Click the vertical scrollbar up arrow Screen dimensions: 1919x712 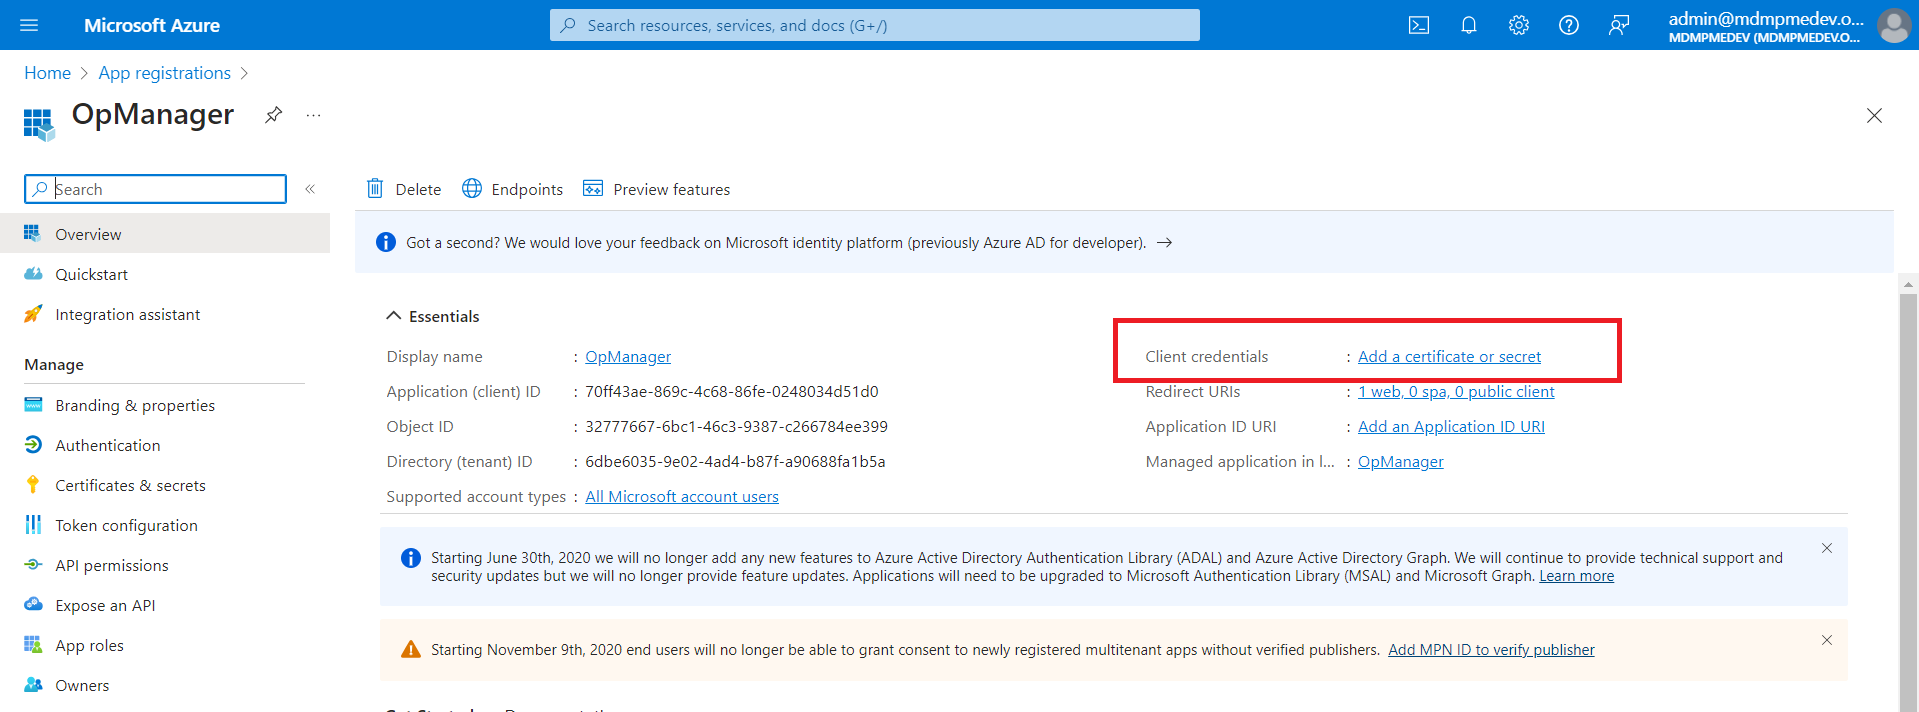(x=1908, y=284)
